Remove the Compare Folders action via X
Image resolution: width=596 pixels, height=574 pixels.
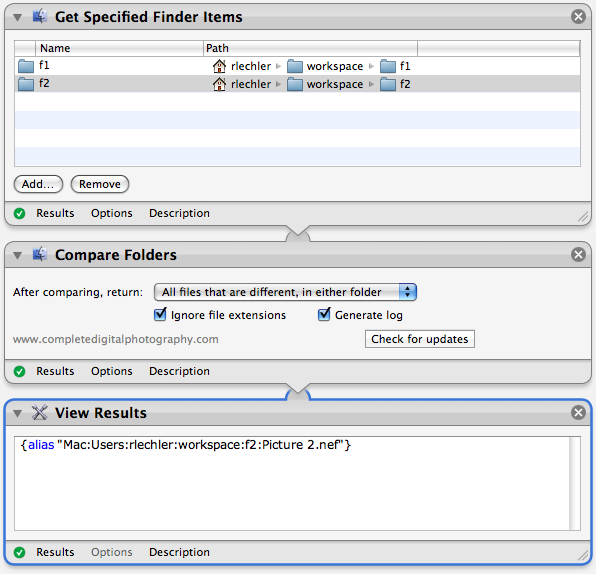click(578, 254)
